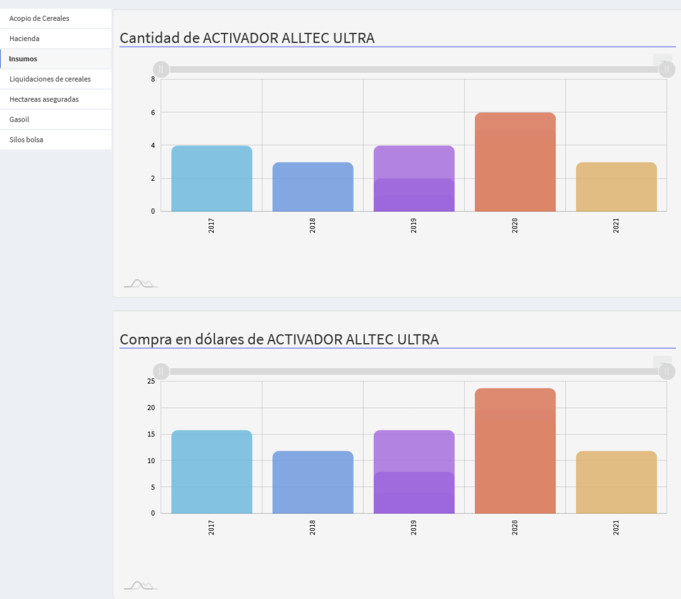Screen dimensions: 681x599
Task: Click the 2019 axis label under Compra en dólares chart
Action: click(414, 528)
